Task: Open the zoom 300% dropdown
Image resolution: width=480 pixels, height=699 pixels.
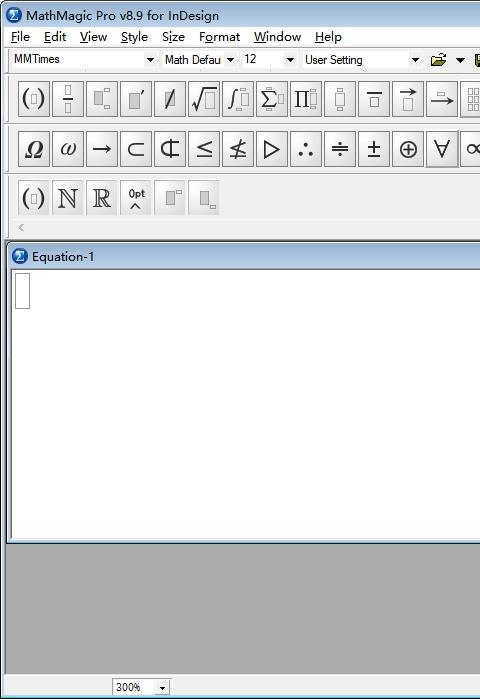Action: [x=162, y=687]
